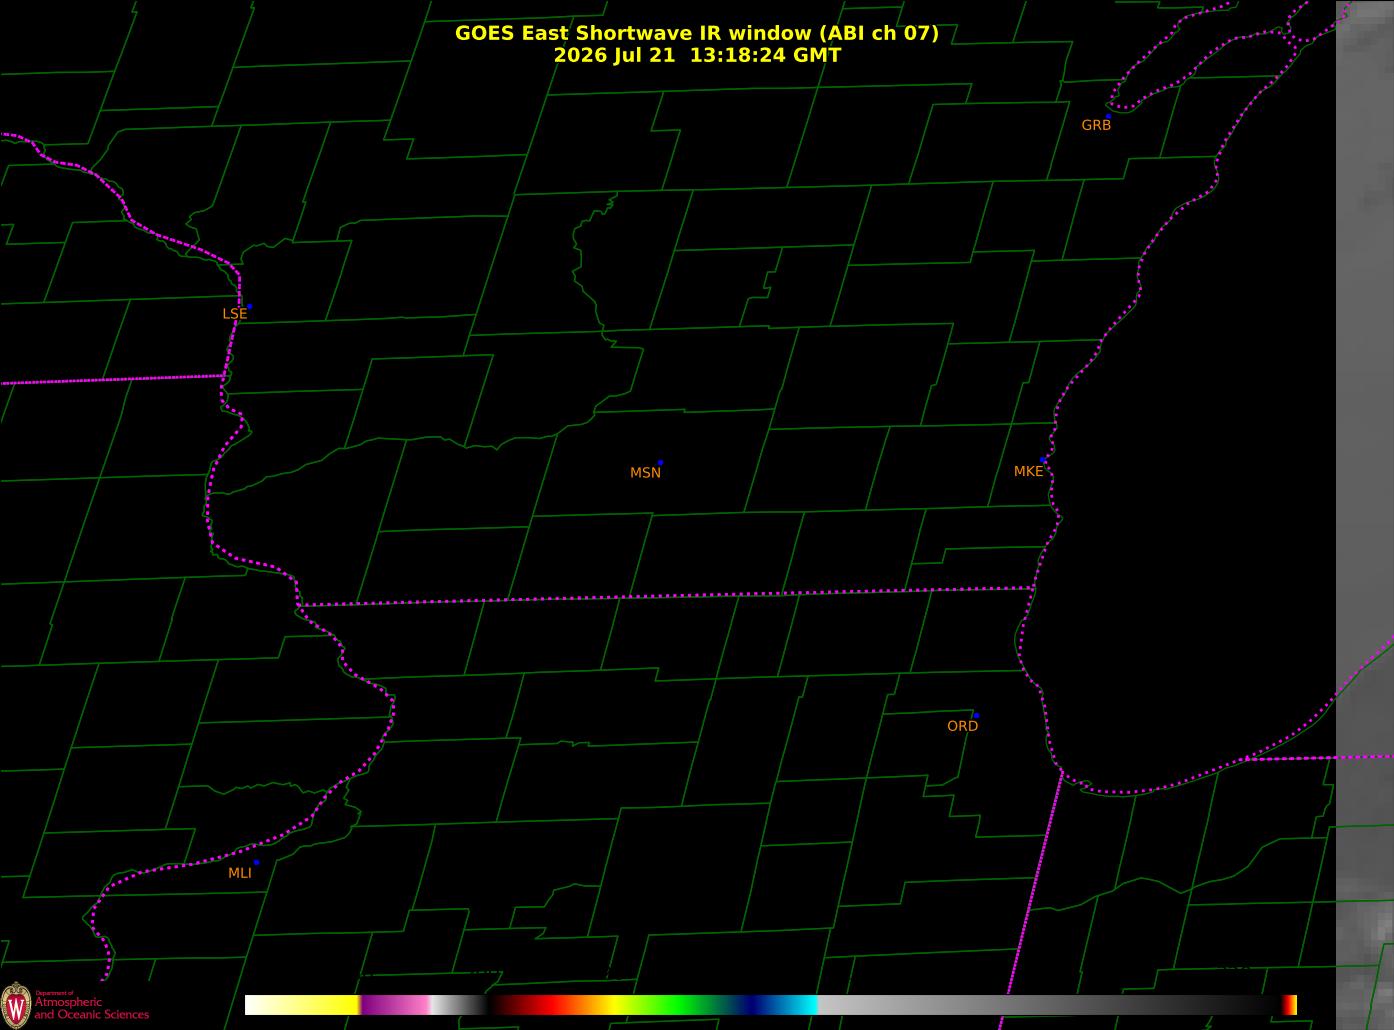This screenshot has height=1030, width=1394.
Task: Click the blue station dot at ORD
Action: 976,716
